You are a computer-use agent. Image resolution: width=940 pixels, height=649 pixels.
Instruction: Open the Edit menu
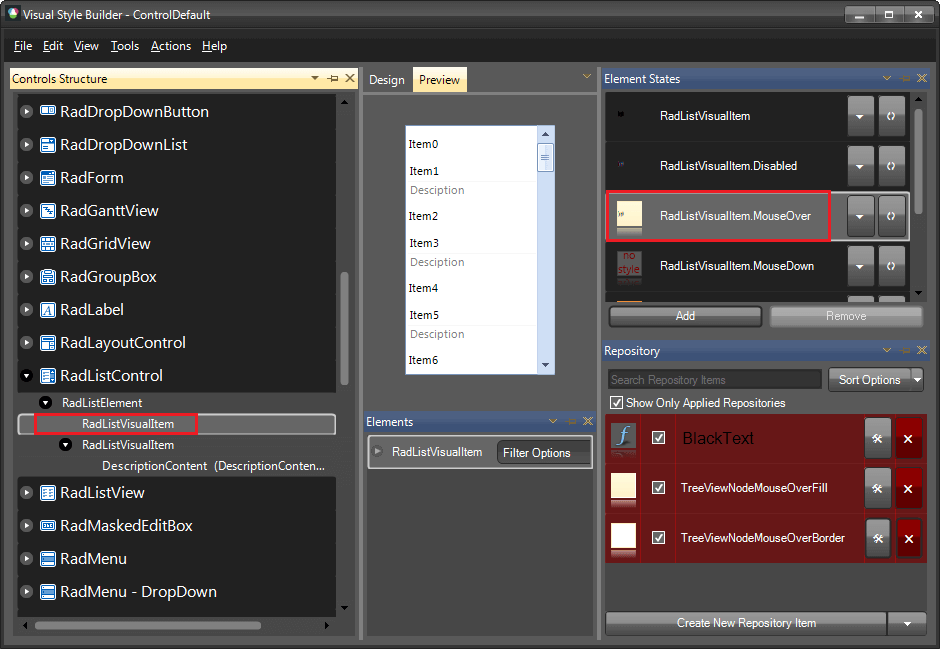[53, 46]
